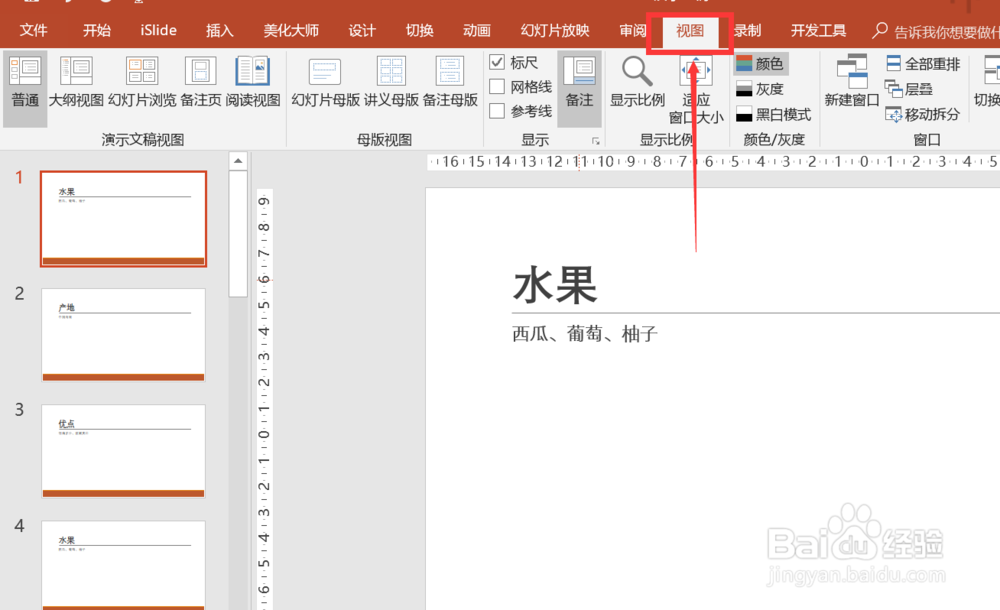Open the Developer (开发工具) tab
The width and height of the screenshot is (1000, 610).
818,30
